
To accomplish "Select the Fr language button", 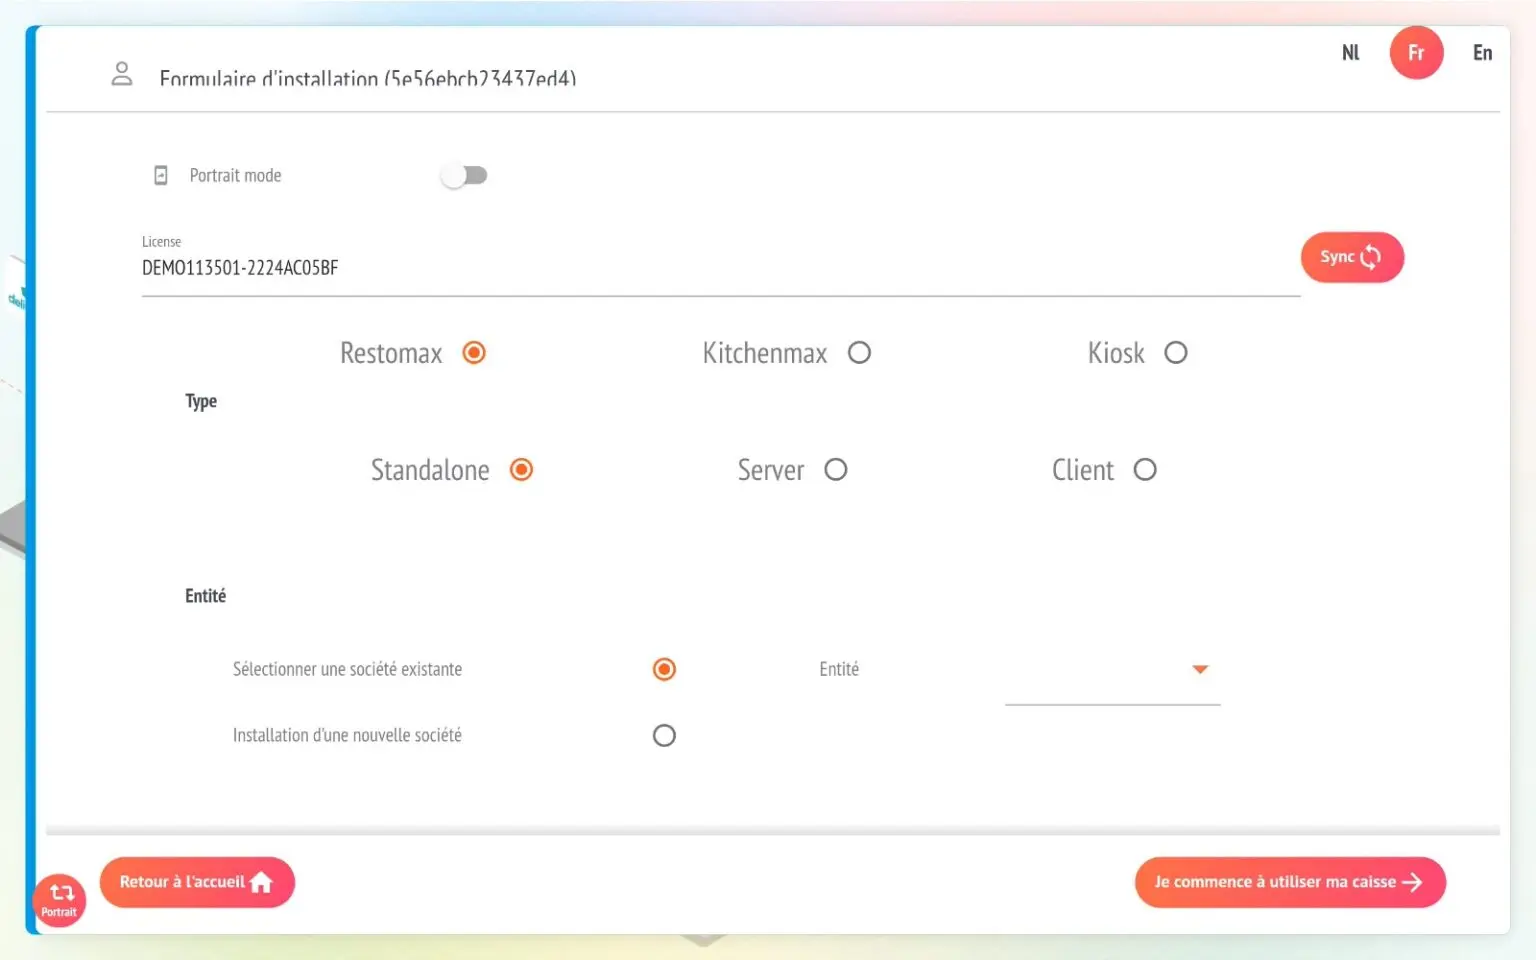I will (1416, 53).
